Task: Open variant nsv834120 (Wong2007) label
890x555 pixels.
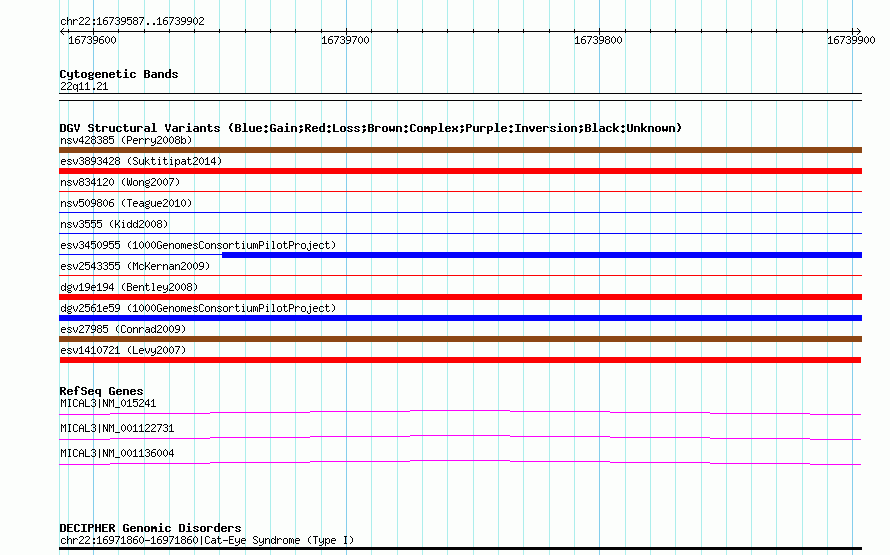Action: (120, 182)
